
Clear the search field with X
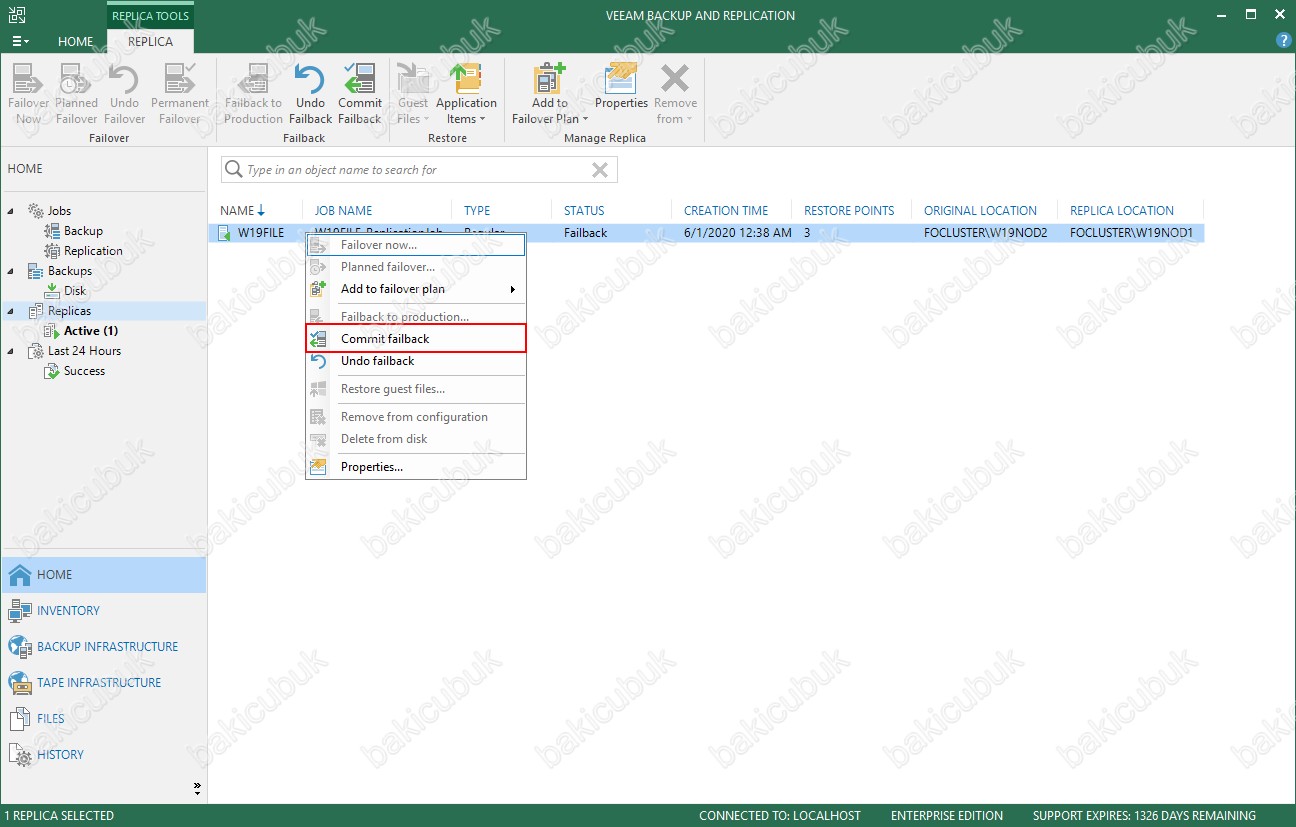(600, 170)
